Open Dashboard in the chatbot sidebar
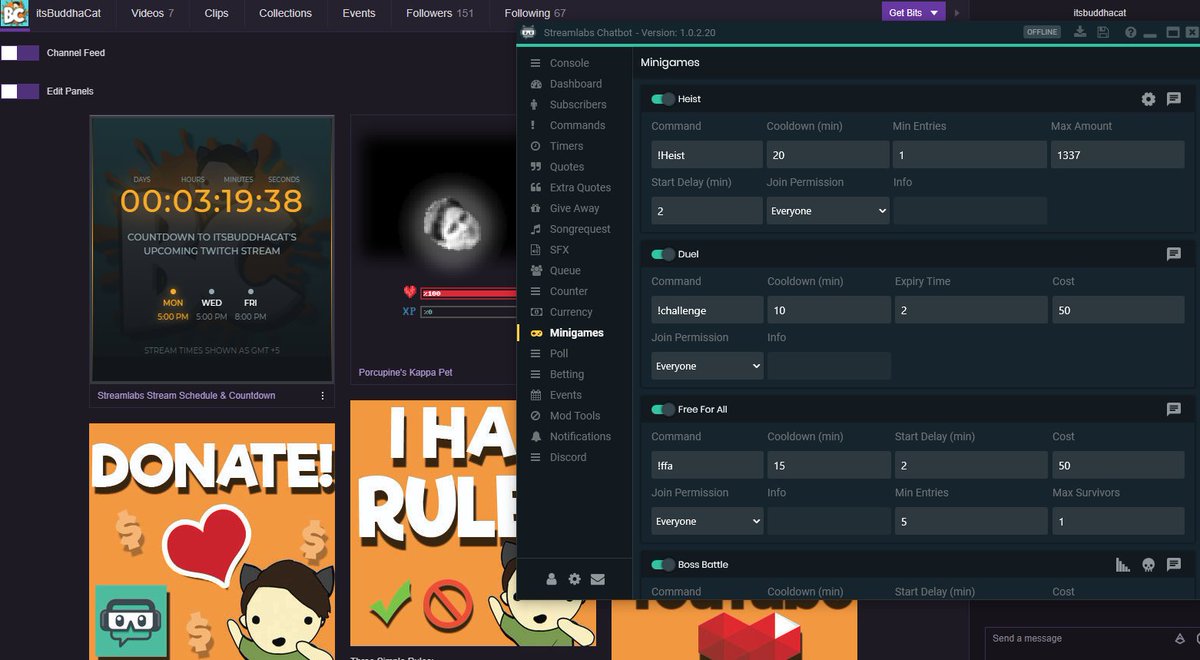1200x660 pixels. (576, 84)
